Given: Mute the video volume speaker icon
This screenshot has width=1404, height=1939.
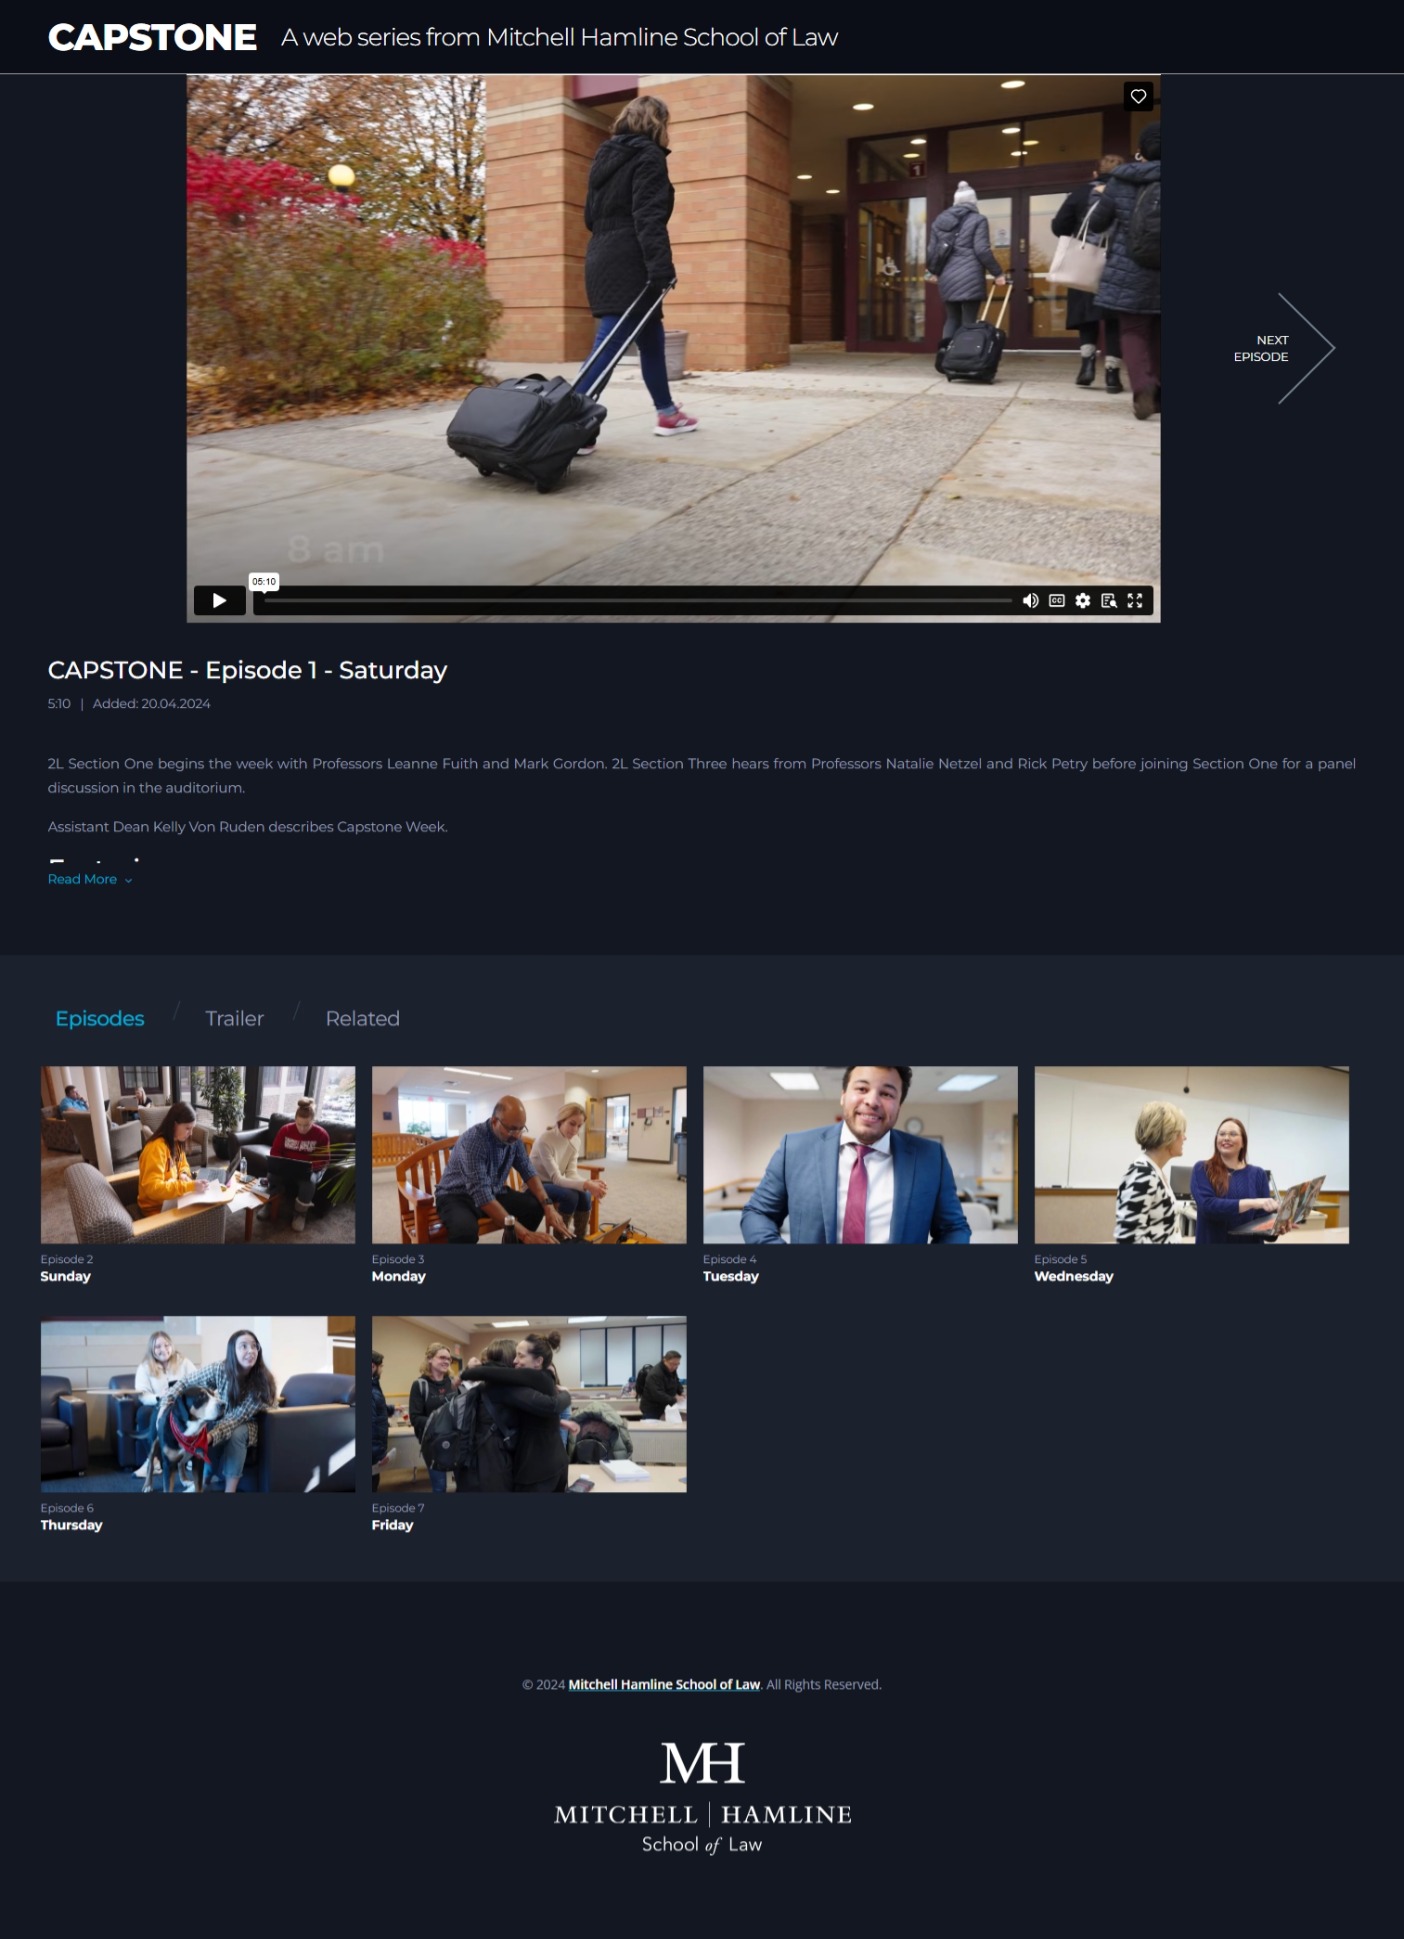Looking at the screenshot, I should point(1030,601).
